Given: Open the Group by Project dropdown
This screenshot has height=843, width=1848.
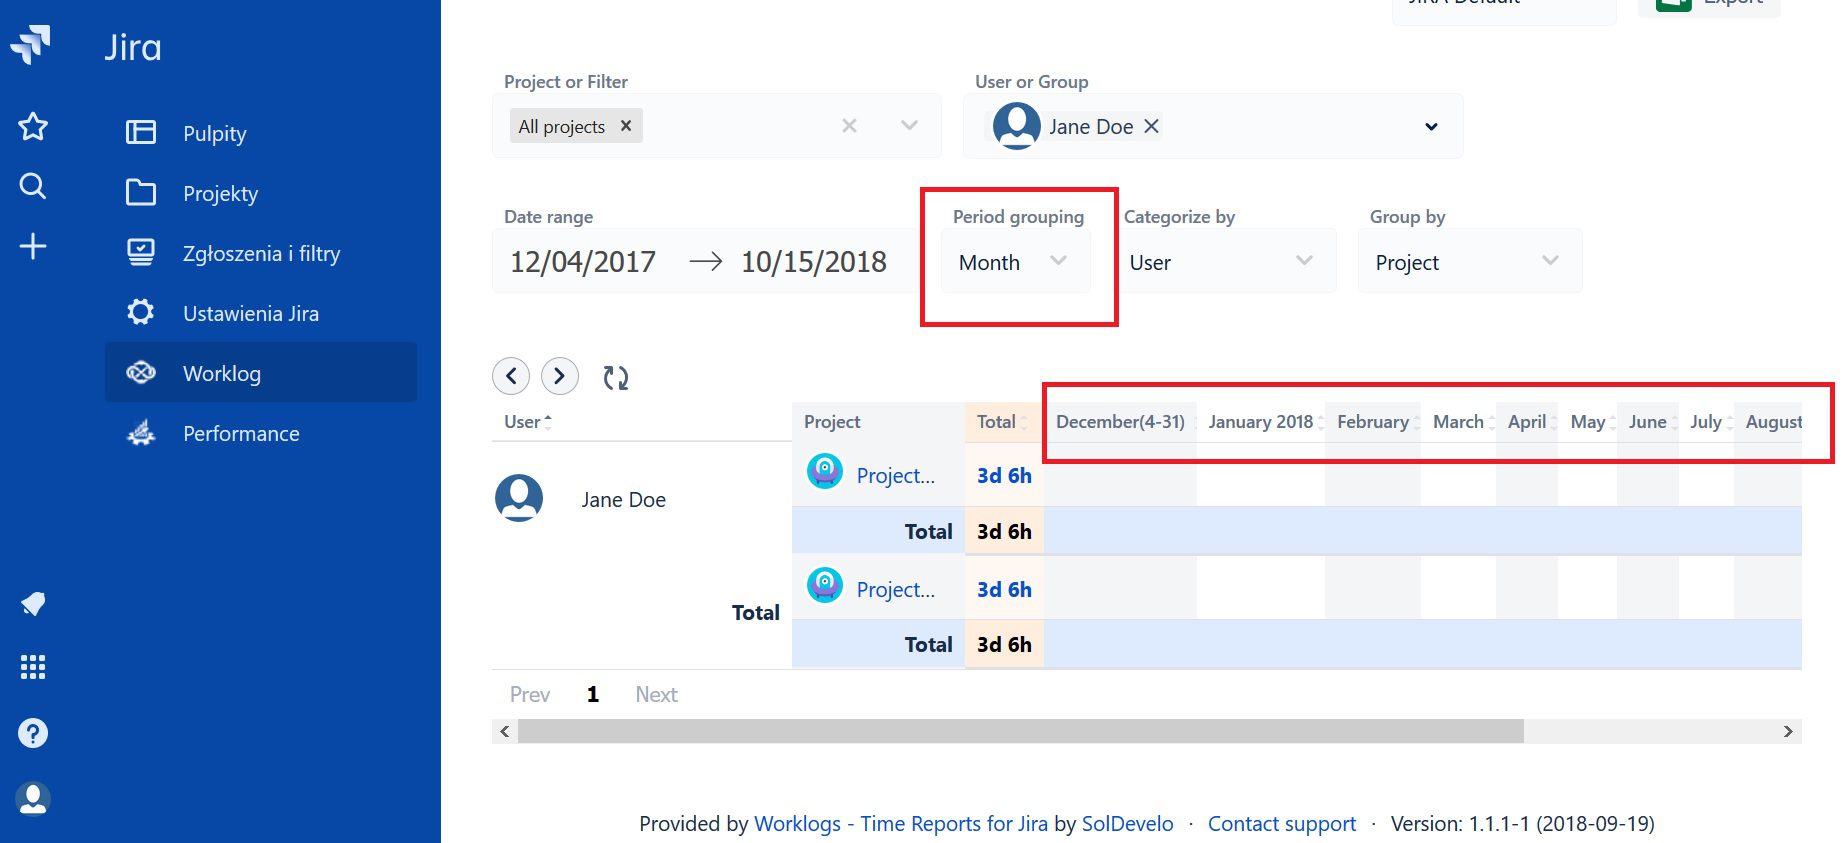Looking at the screenshot, I should tap(1470, 262).
